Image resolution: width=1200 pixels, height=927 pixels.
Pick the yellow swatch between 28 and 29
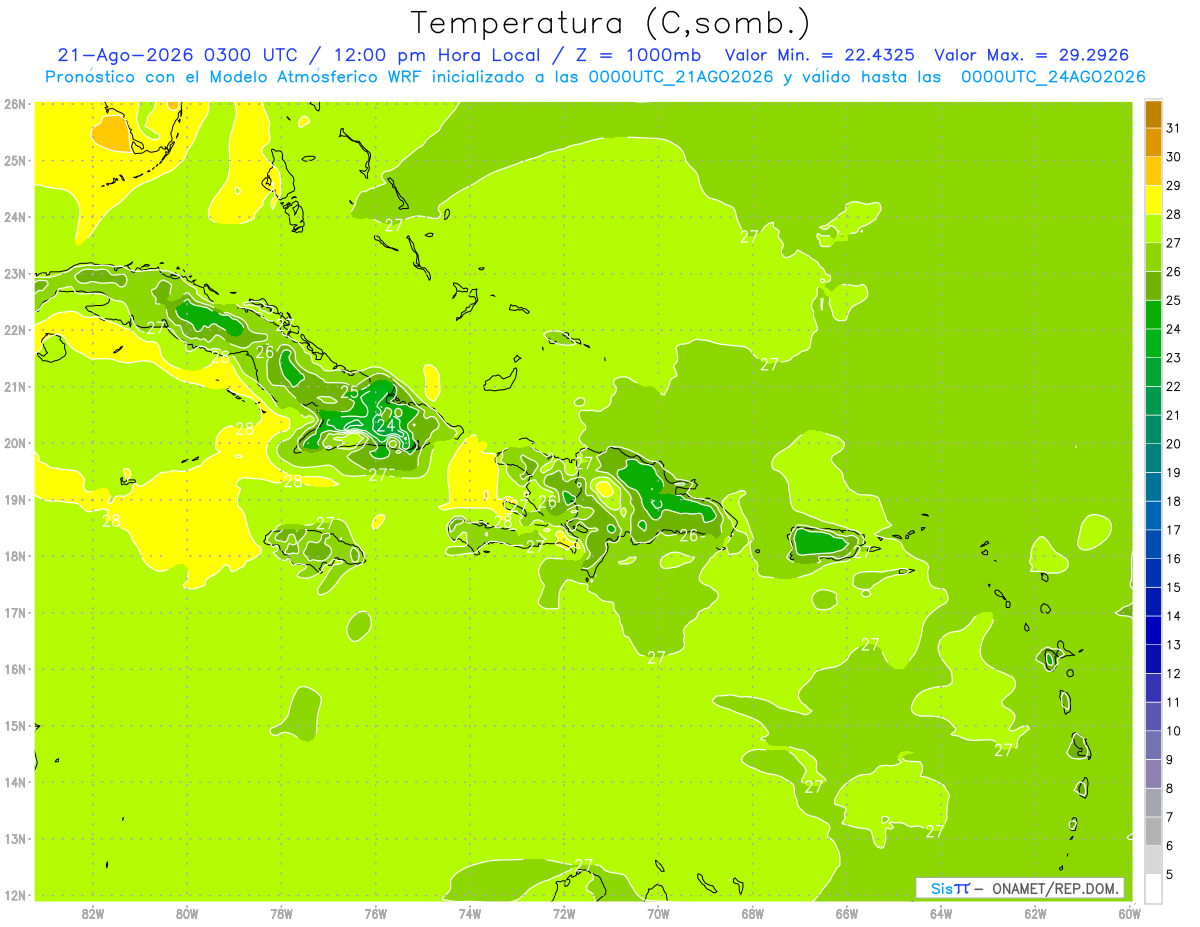(1153, 200)
